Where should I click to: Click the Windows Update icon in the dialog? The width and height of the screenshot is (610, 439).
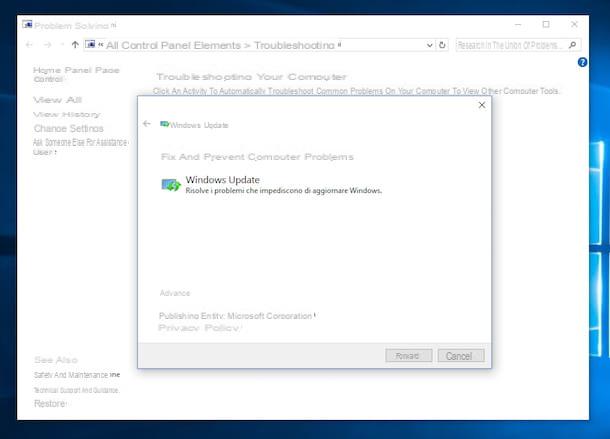point(171,185)
